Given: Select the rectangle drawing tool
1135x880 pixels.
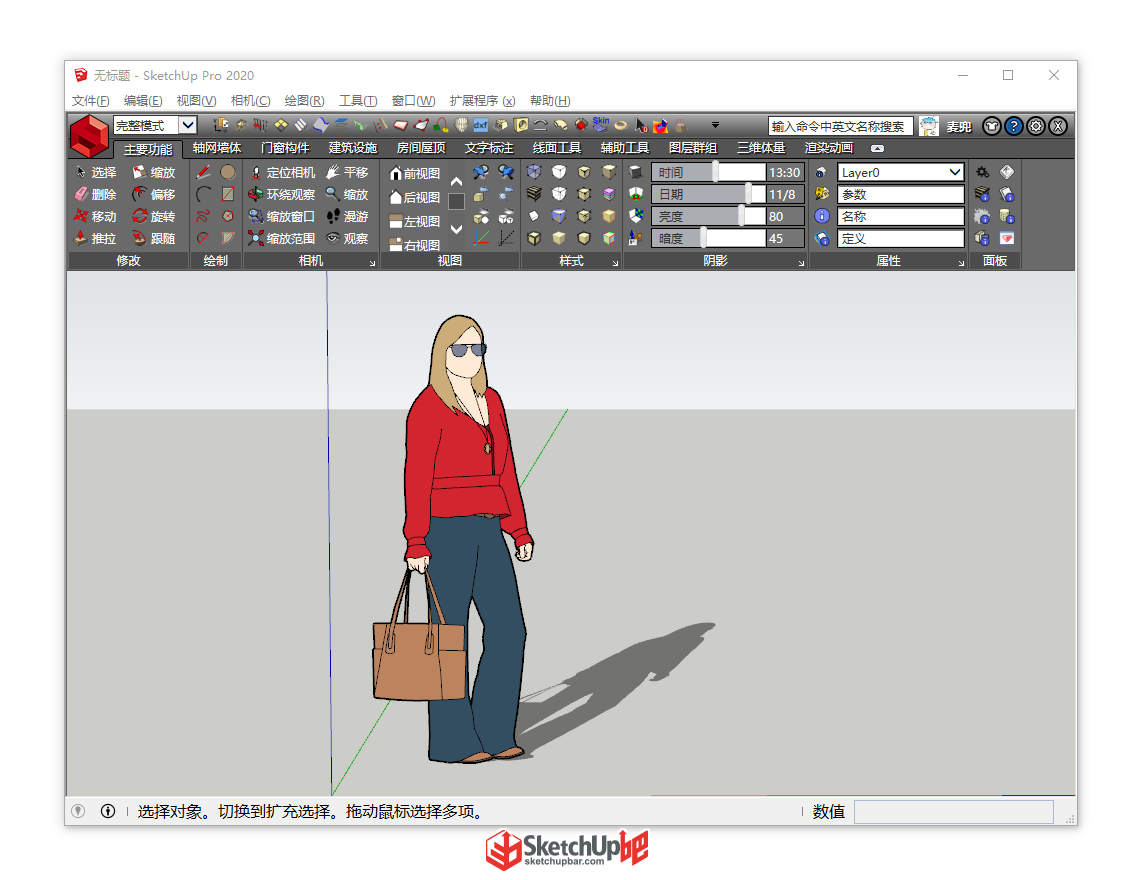Looking at the screenshot, I should [228, 194].
